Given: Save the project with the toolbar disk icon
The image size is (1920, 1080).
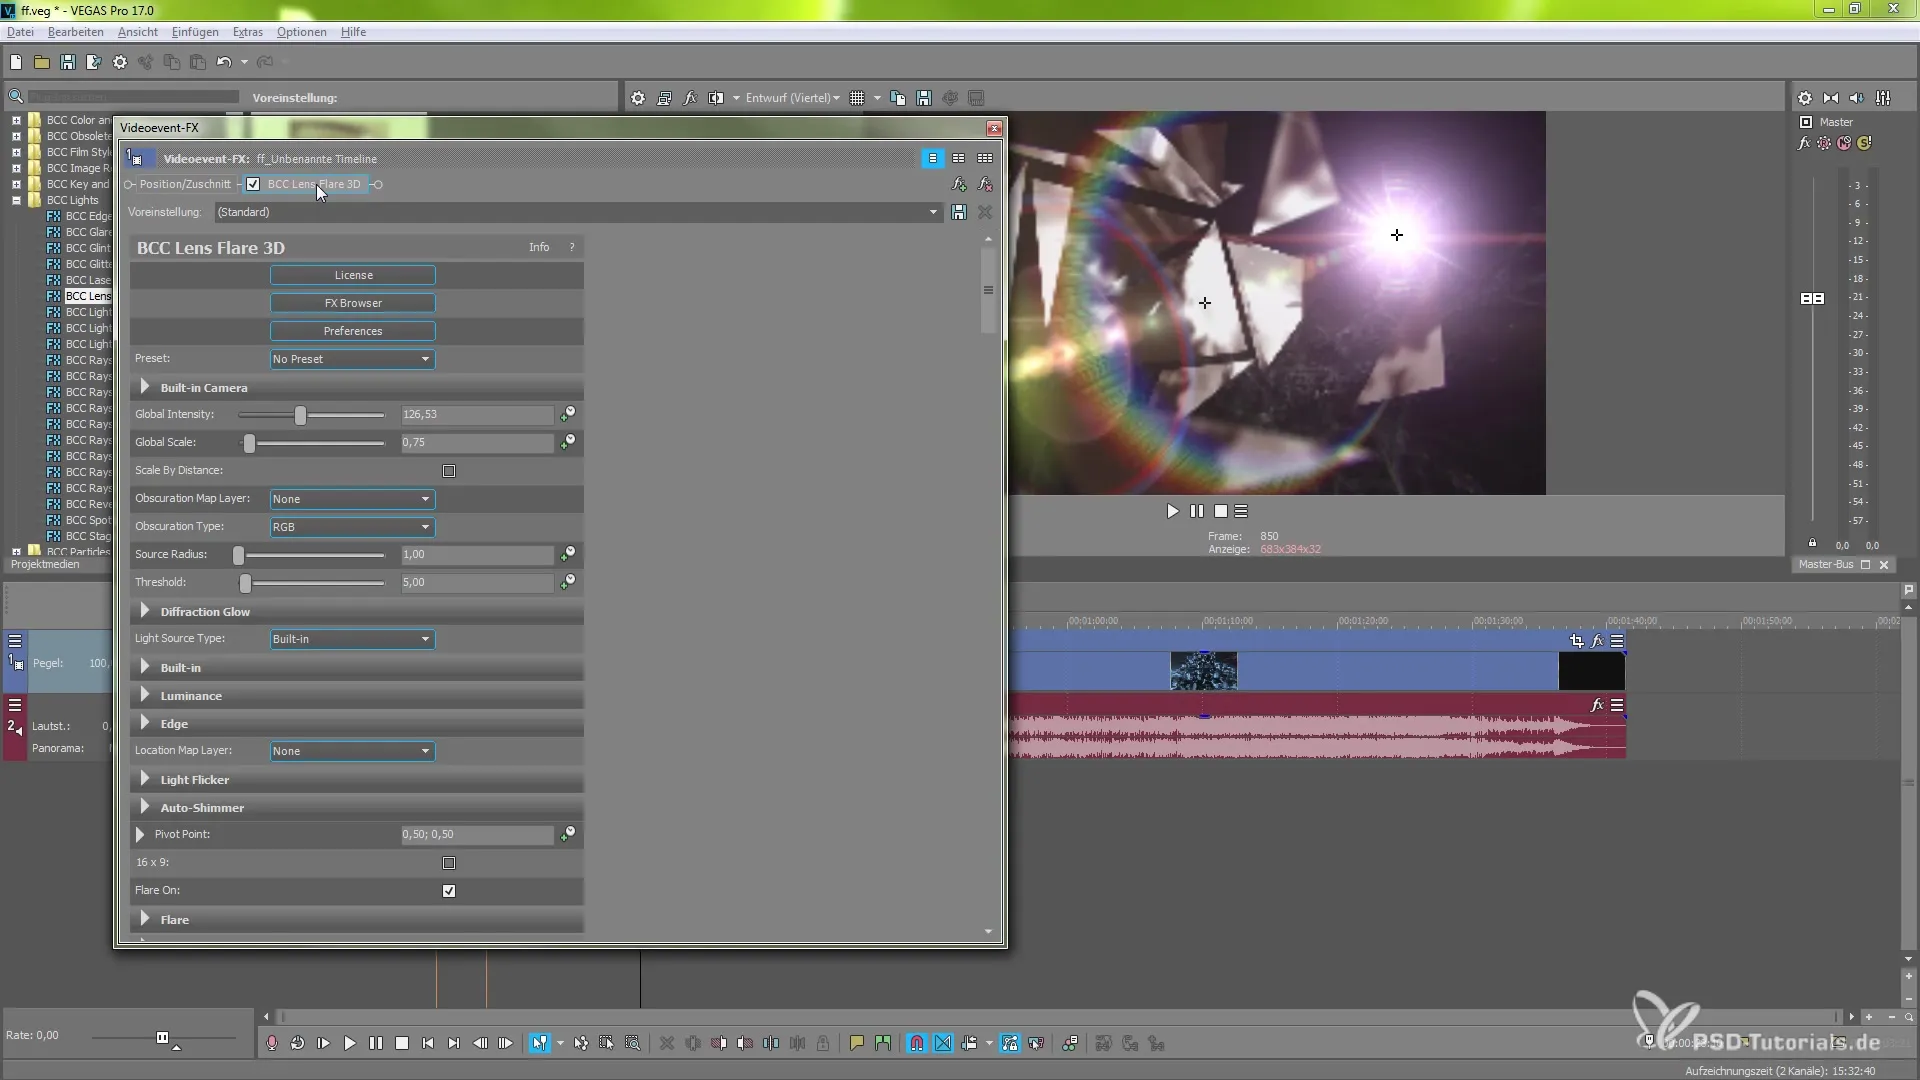Looking at the screenshot, I should click(68, 62).
